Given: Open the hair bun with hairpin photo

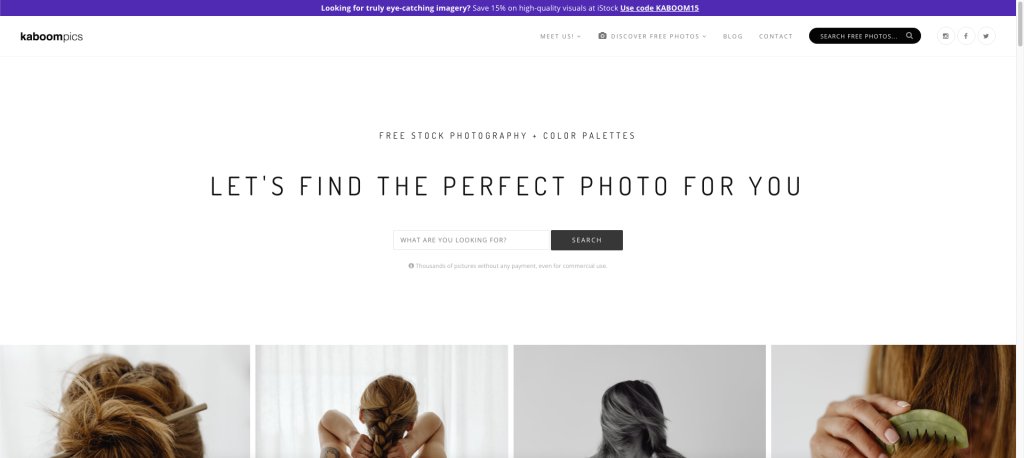Looking at the screenshot, I should 125,401.
